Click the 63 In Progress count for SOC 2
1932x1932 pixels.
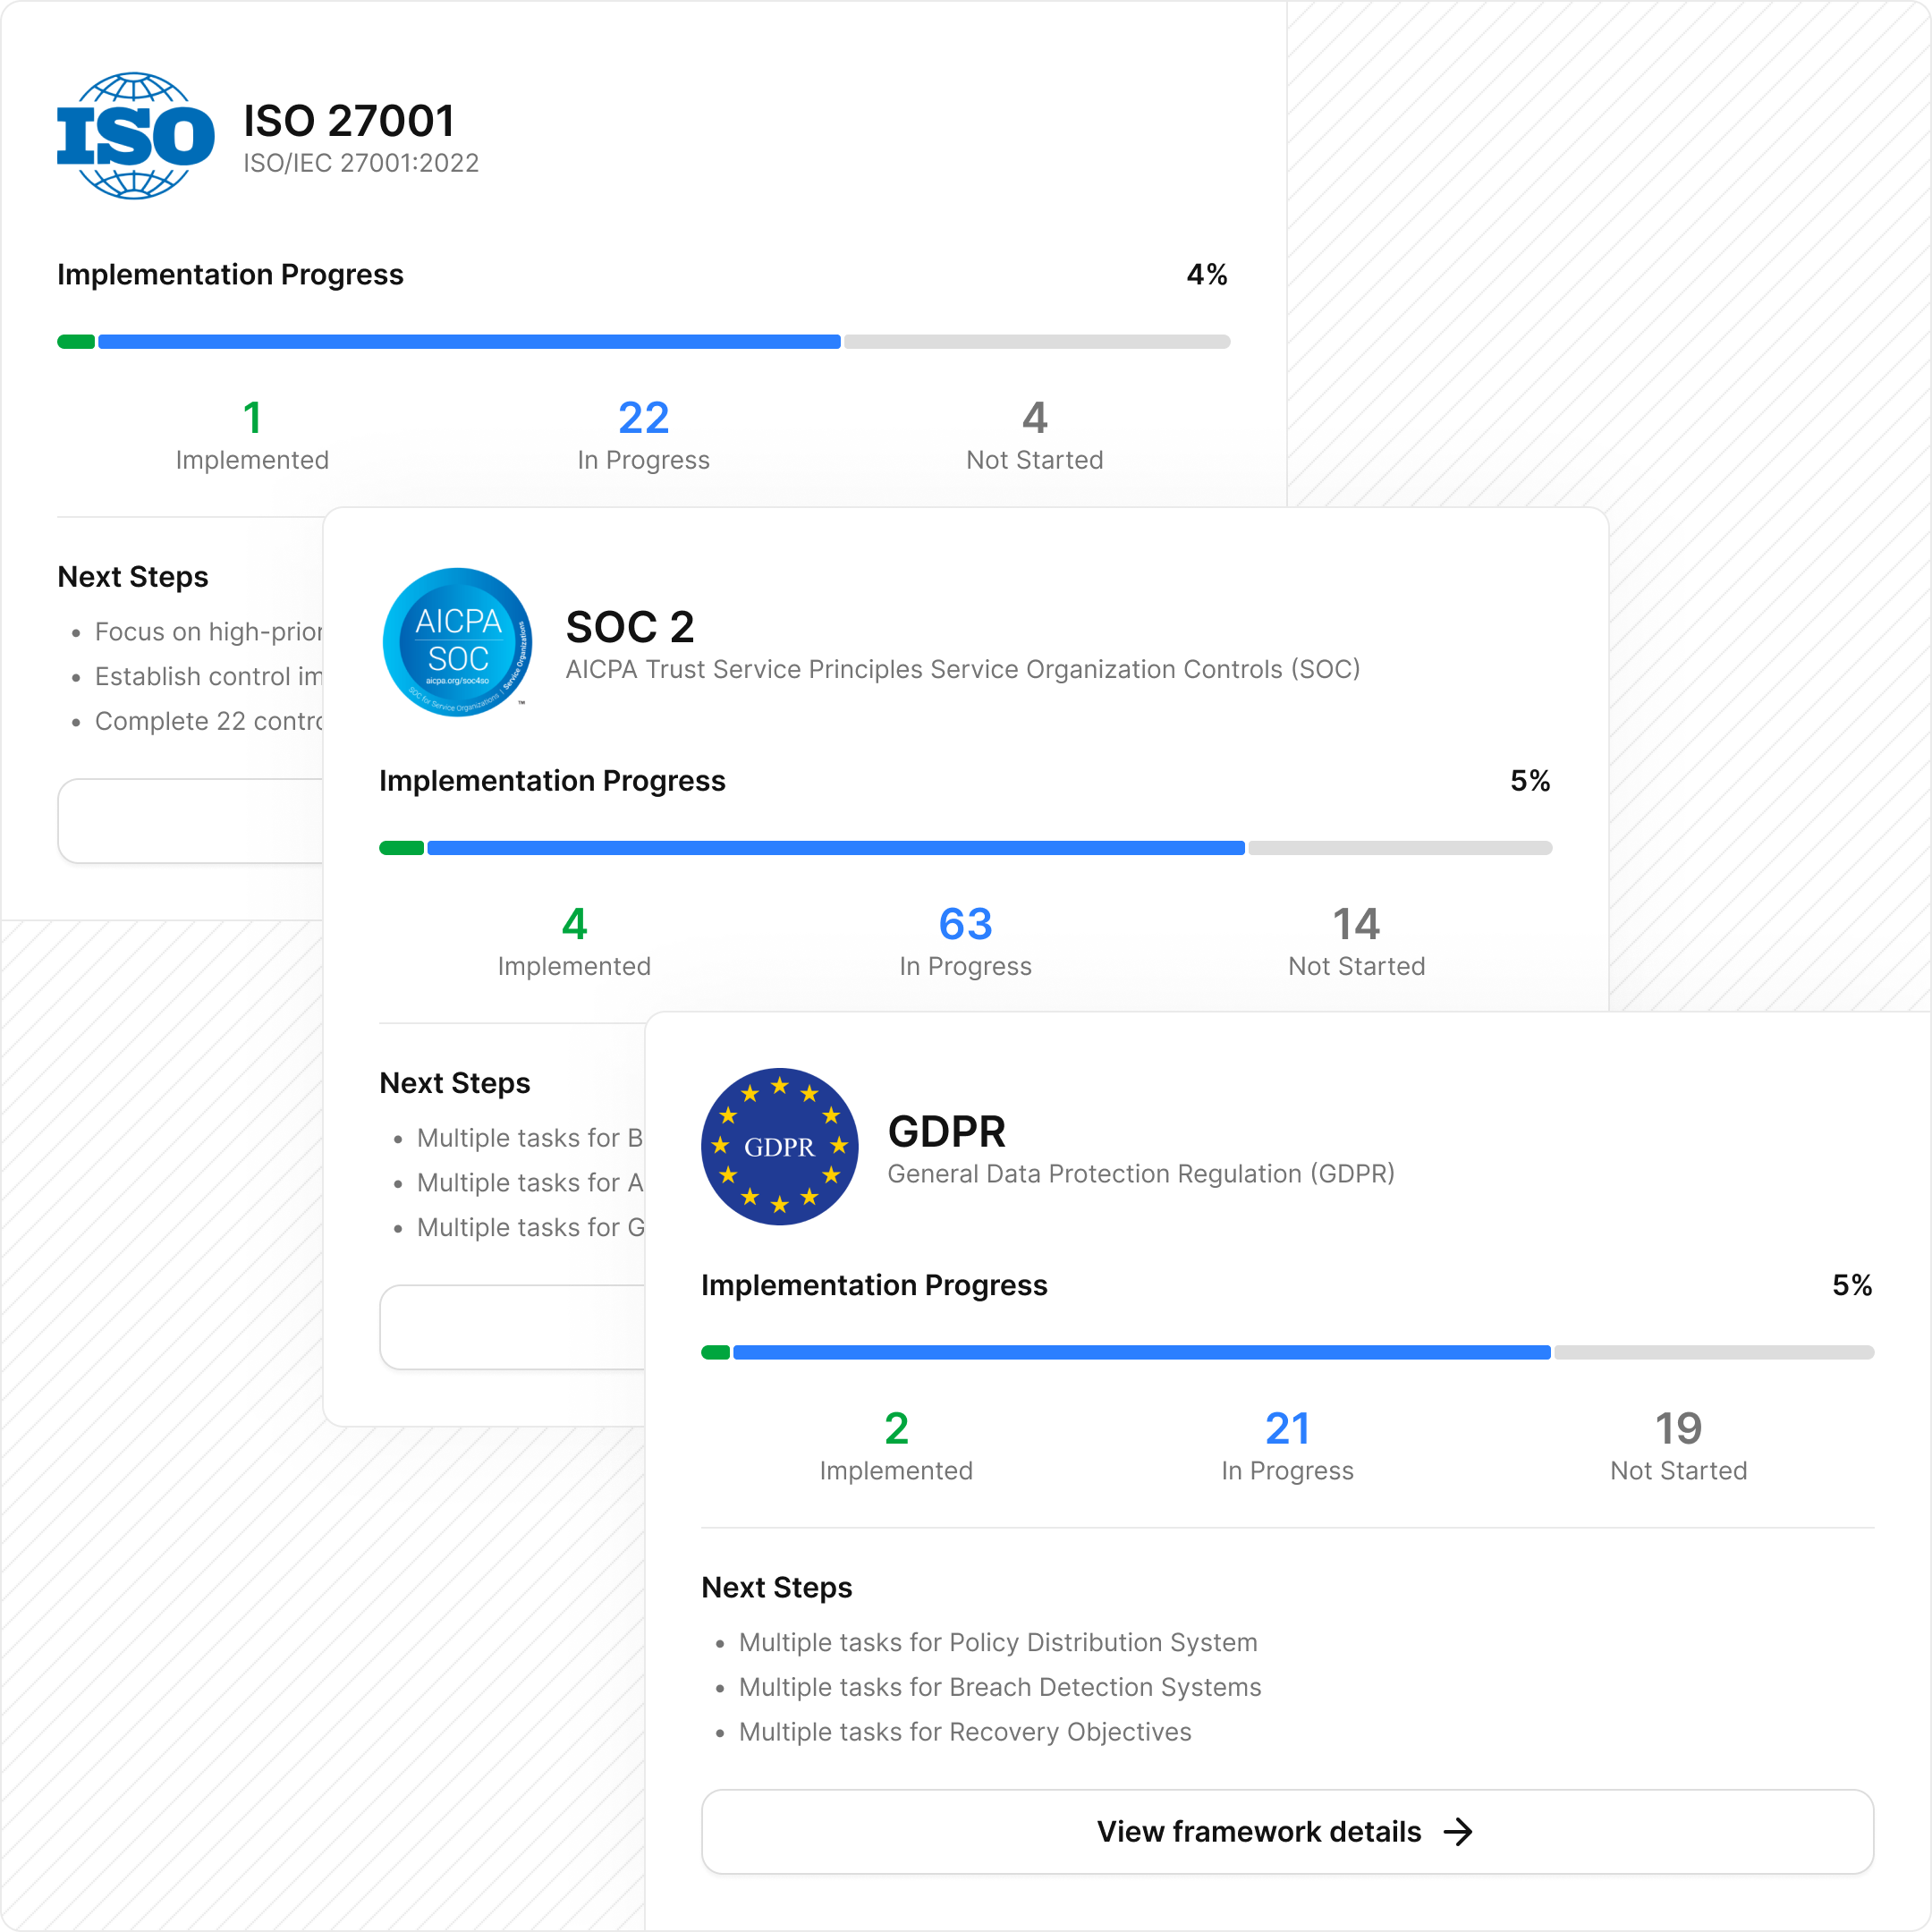pos(965,924)
